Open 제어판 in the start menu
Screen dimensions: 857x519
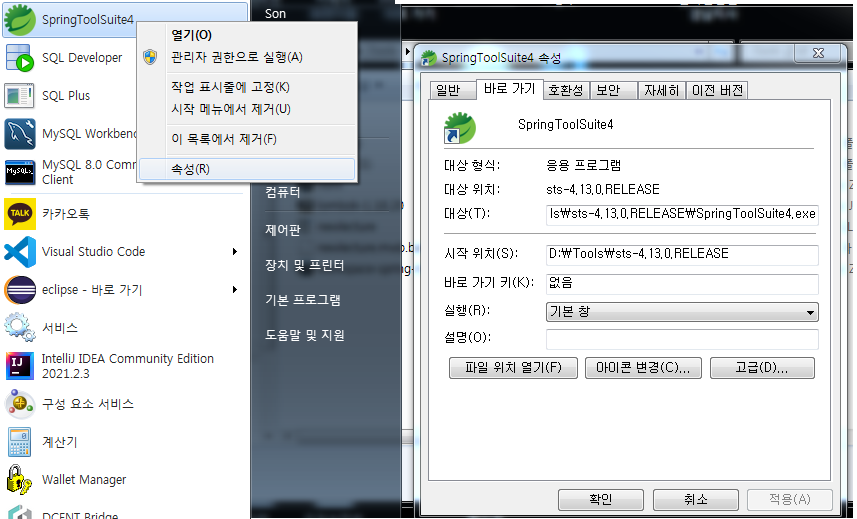pos(283,230)
